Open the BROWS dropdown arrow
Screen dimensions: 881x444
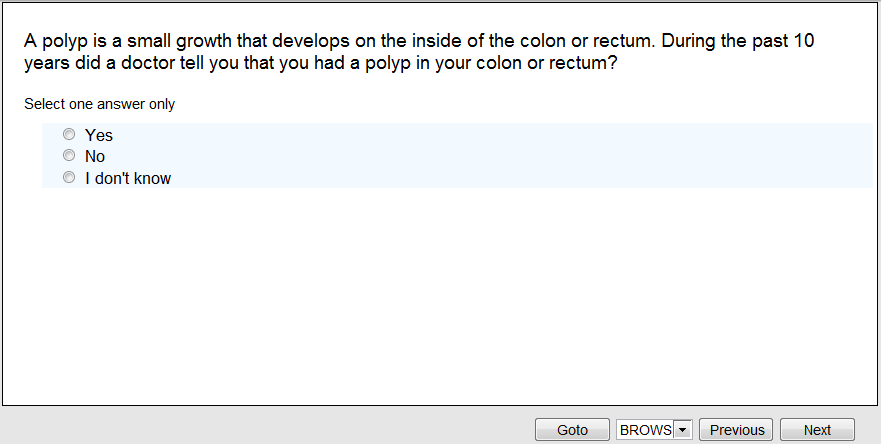coord(683,430)
